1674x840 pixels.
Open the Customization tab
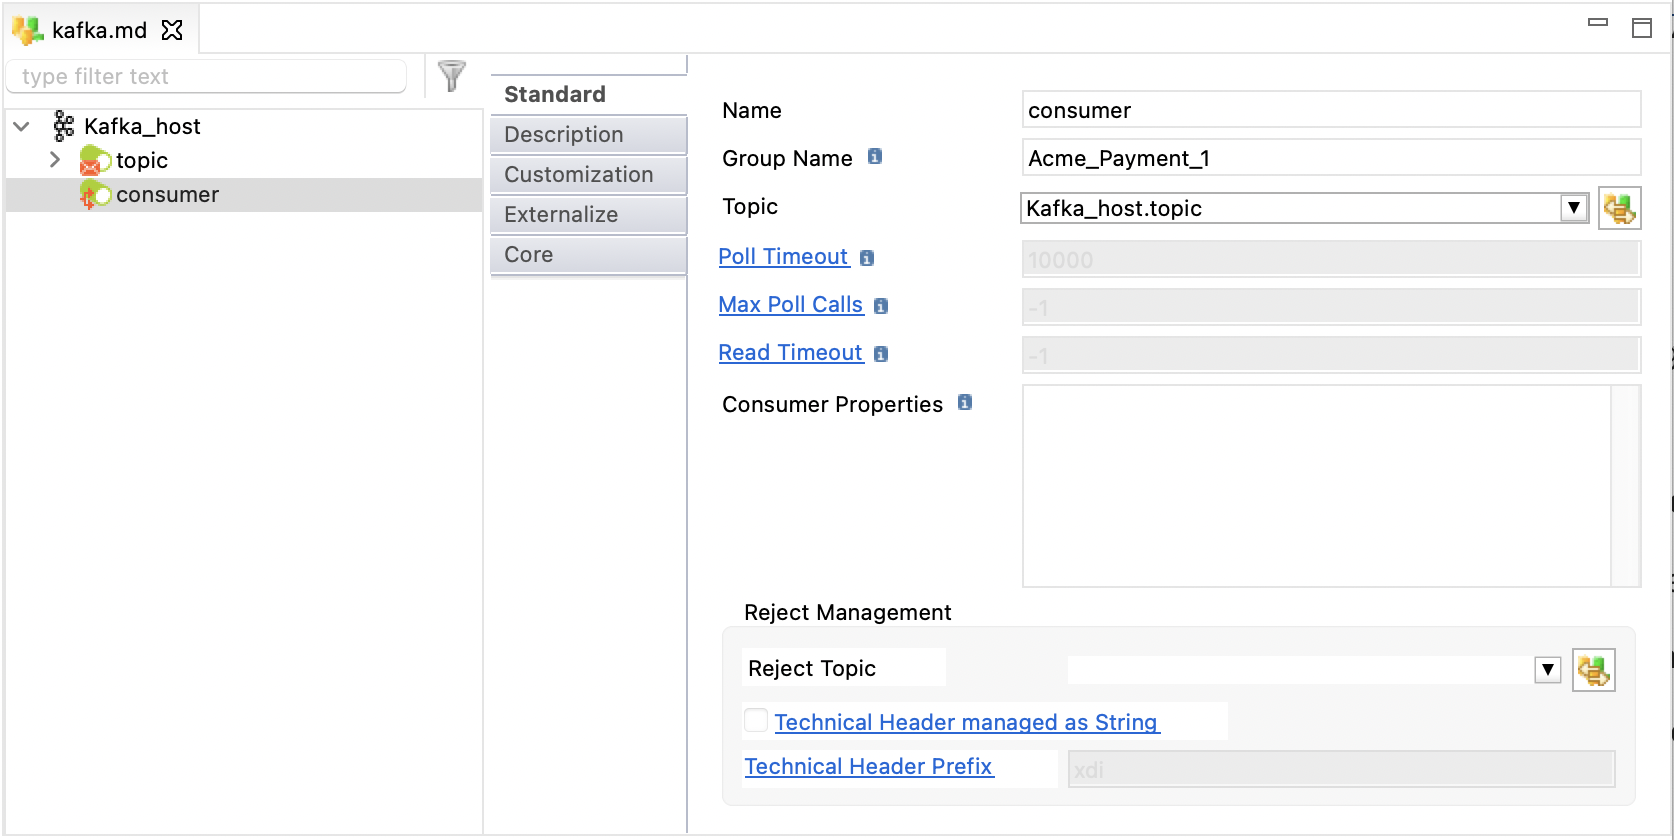point(589,174)
